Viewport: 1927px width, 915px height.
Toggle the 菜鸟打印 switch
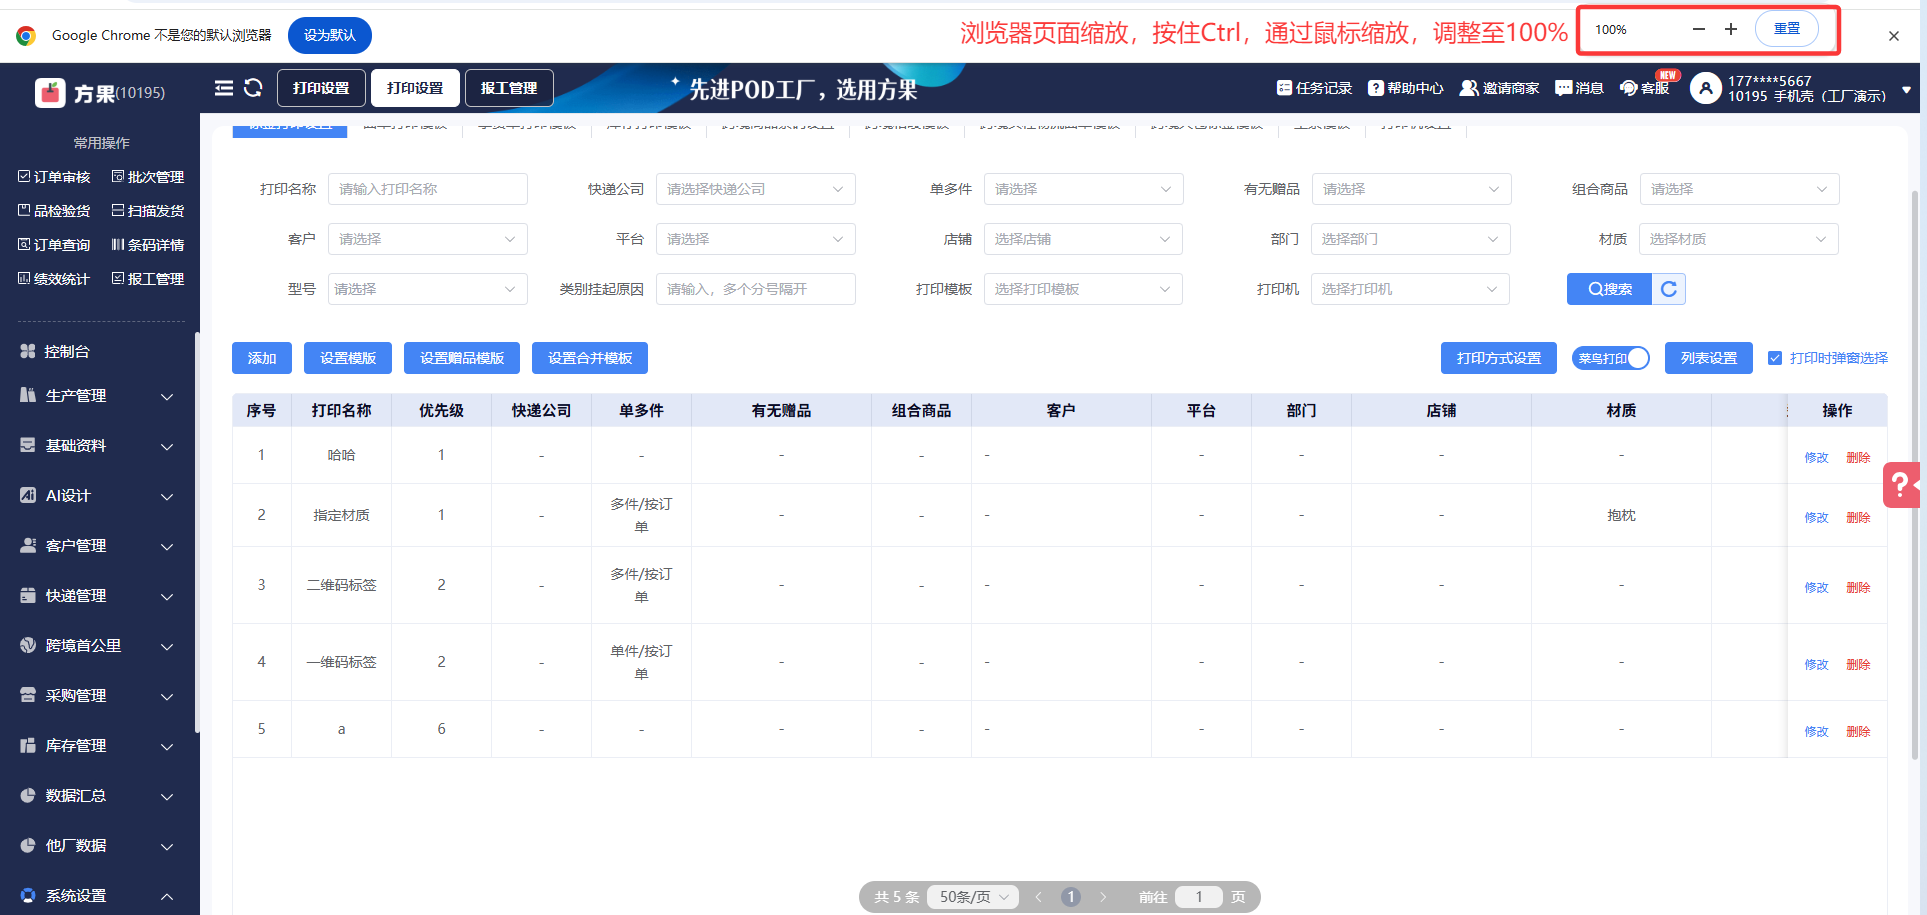click(x=1611, y=358)
